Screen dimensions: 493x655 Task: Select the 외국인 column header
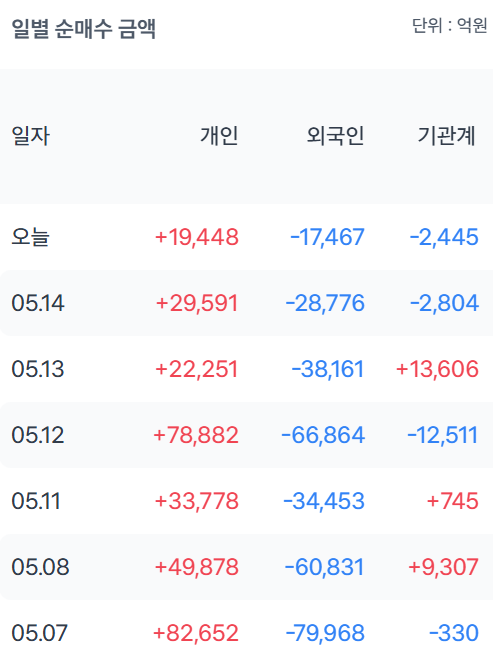click(x=335, y=136)
